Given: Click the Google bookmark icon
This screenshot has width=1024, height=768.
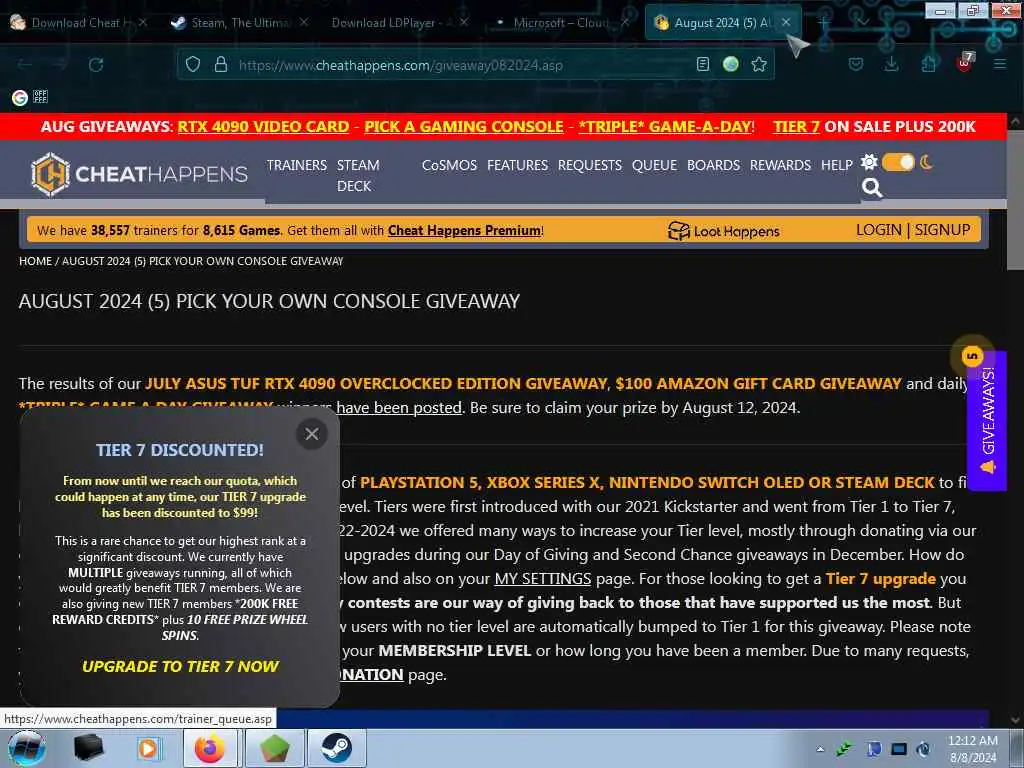Looking at the screenshot, I should (x=20, y=97).
